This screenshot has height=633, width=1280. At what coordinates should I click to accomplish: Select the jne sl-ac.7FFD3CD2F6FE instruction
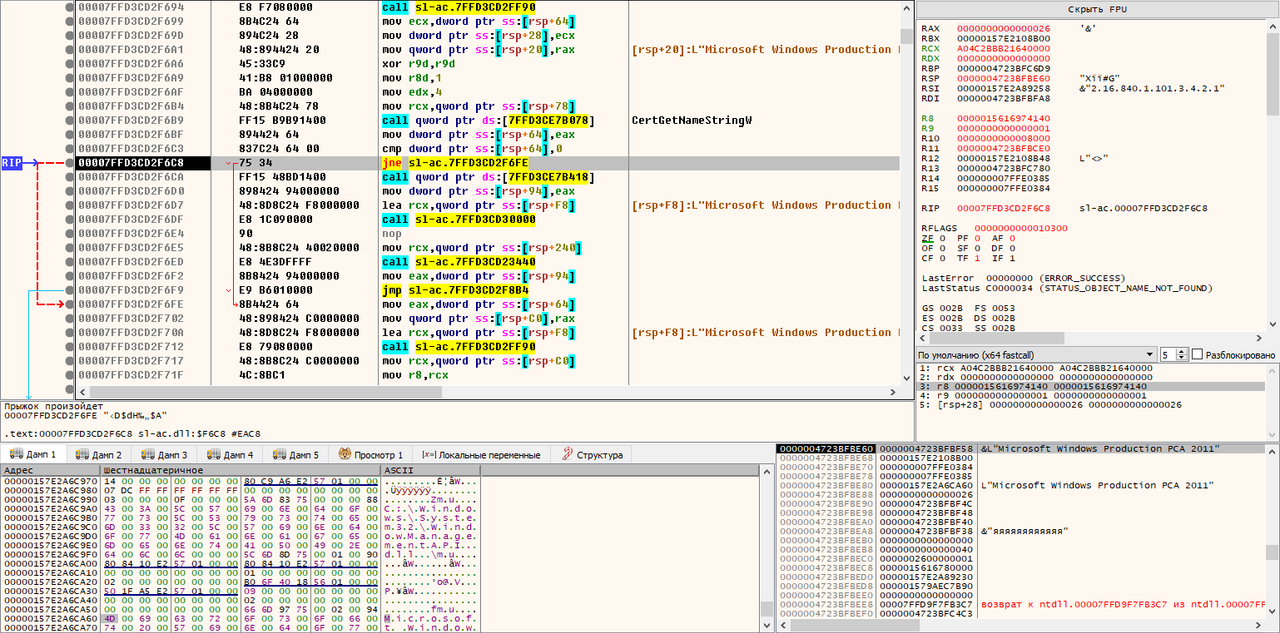(x=455, y=162)
